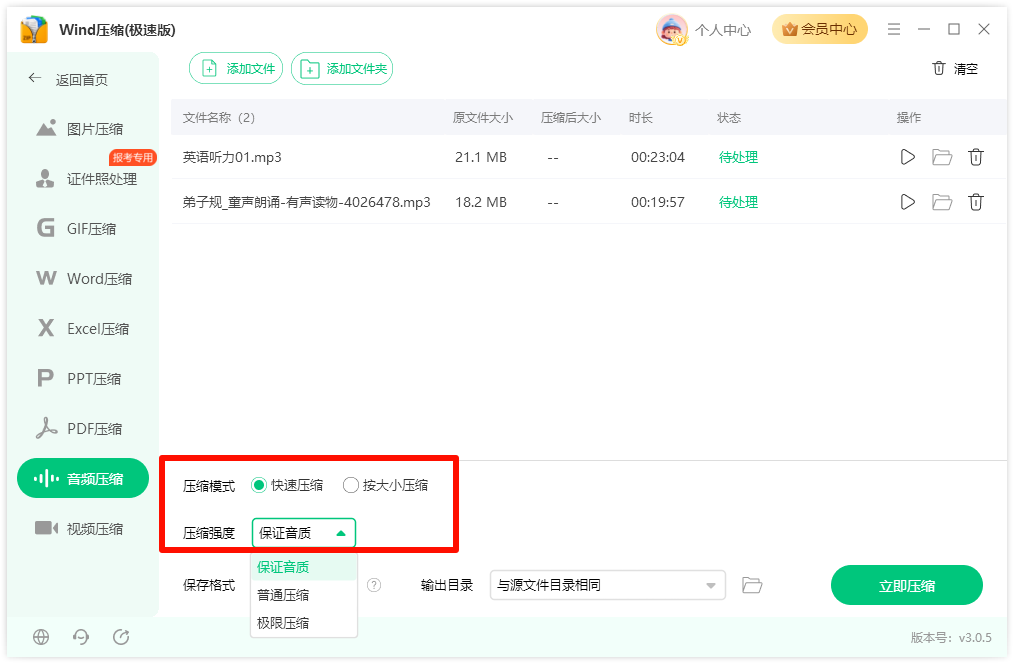Viewport: 1014px width, 664px height.
Task: Click the 添加文件 button
Action: [236, 69]
